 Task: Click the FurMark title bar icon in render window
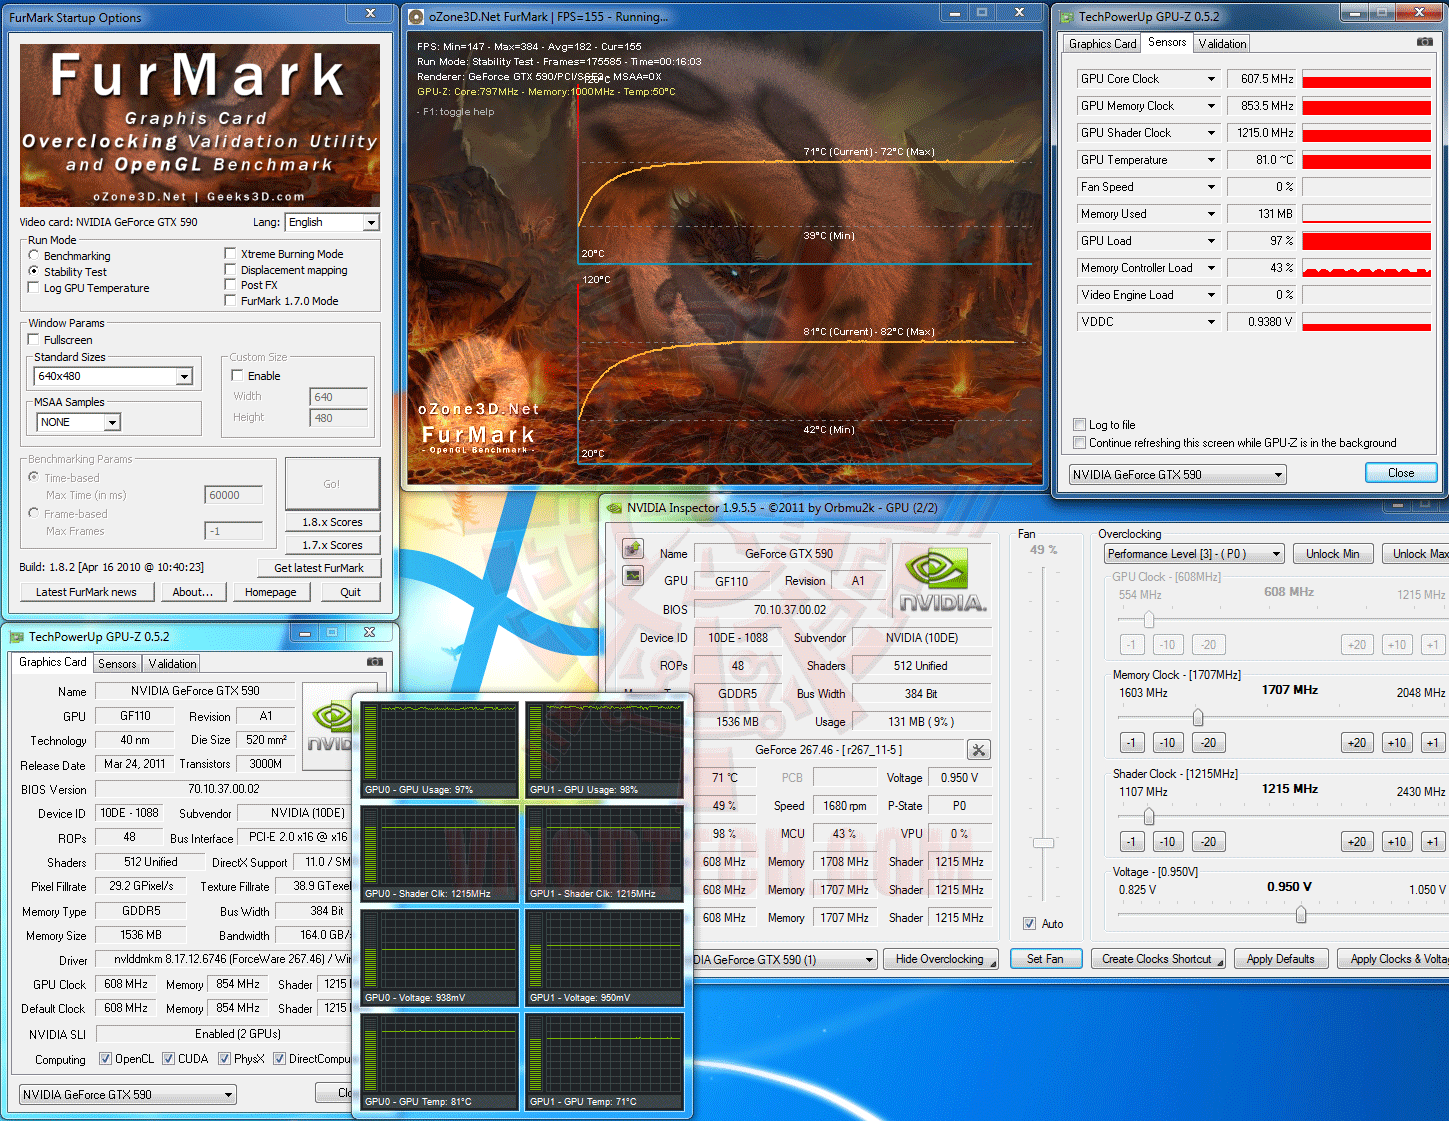click(x=416, y=17)
